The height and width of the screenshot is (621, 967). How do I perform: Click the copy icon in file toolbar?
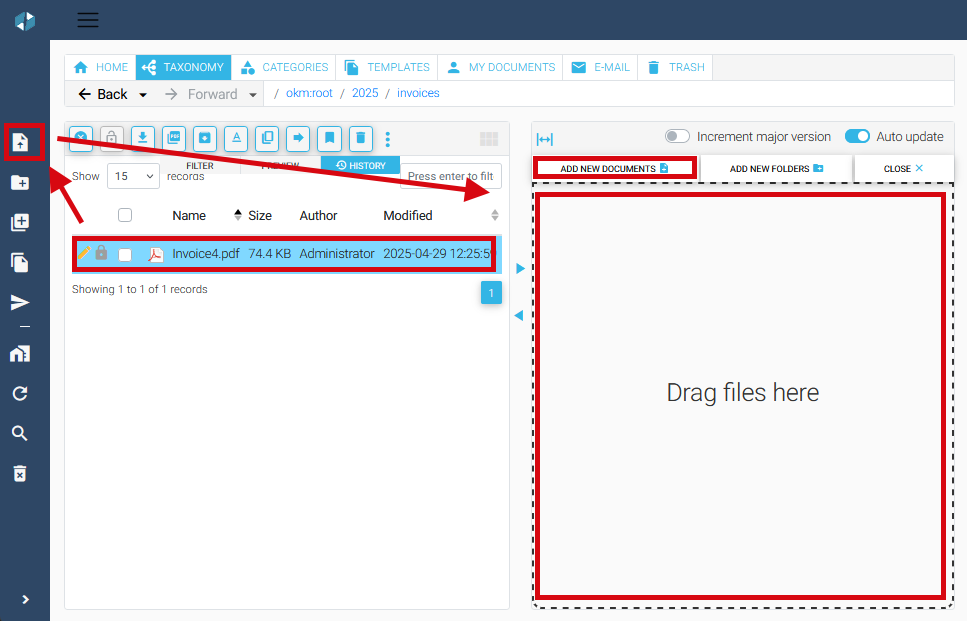267,138
